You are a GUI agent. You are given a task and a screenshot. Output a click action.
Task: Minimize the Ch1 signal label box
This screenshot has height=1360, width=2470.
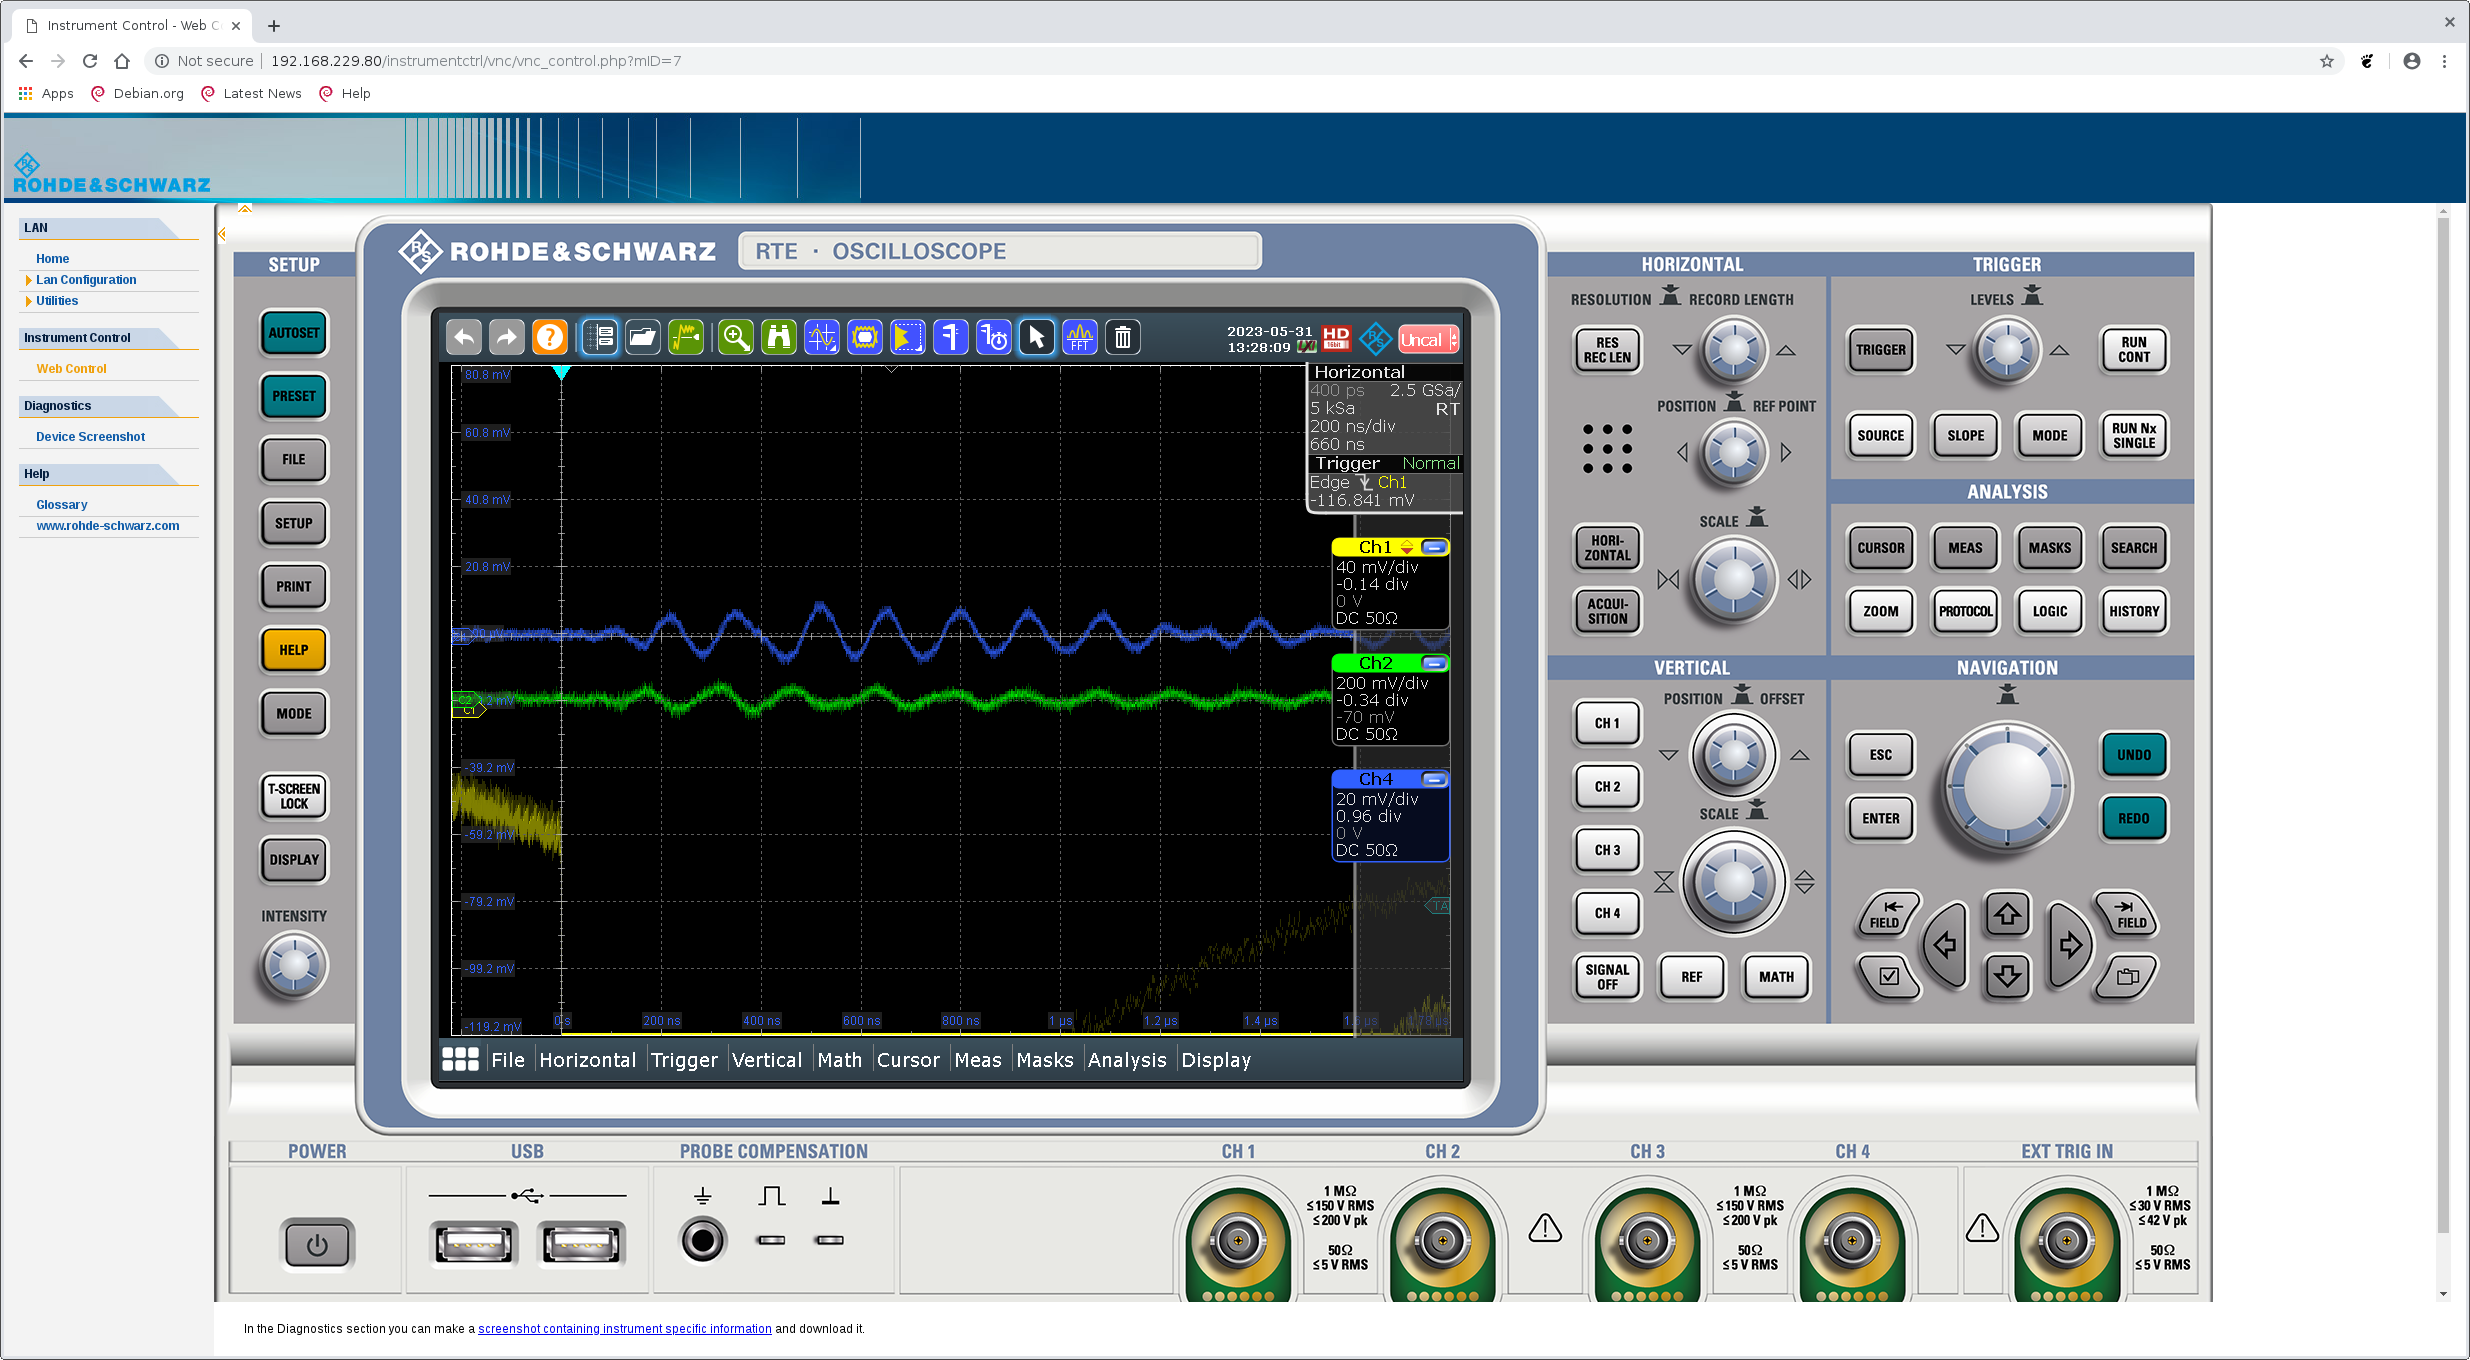click(1434, 547)
